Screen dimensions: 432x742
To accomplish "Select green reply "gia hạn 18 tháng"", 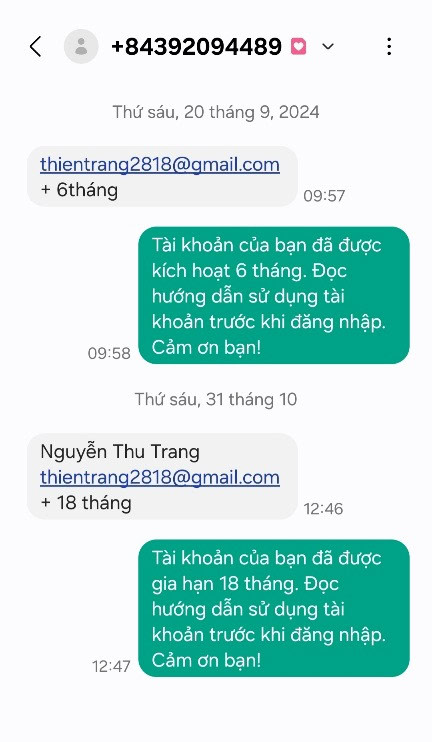I will pyautogui.click(x=274, y=608).
